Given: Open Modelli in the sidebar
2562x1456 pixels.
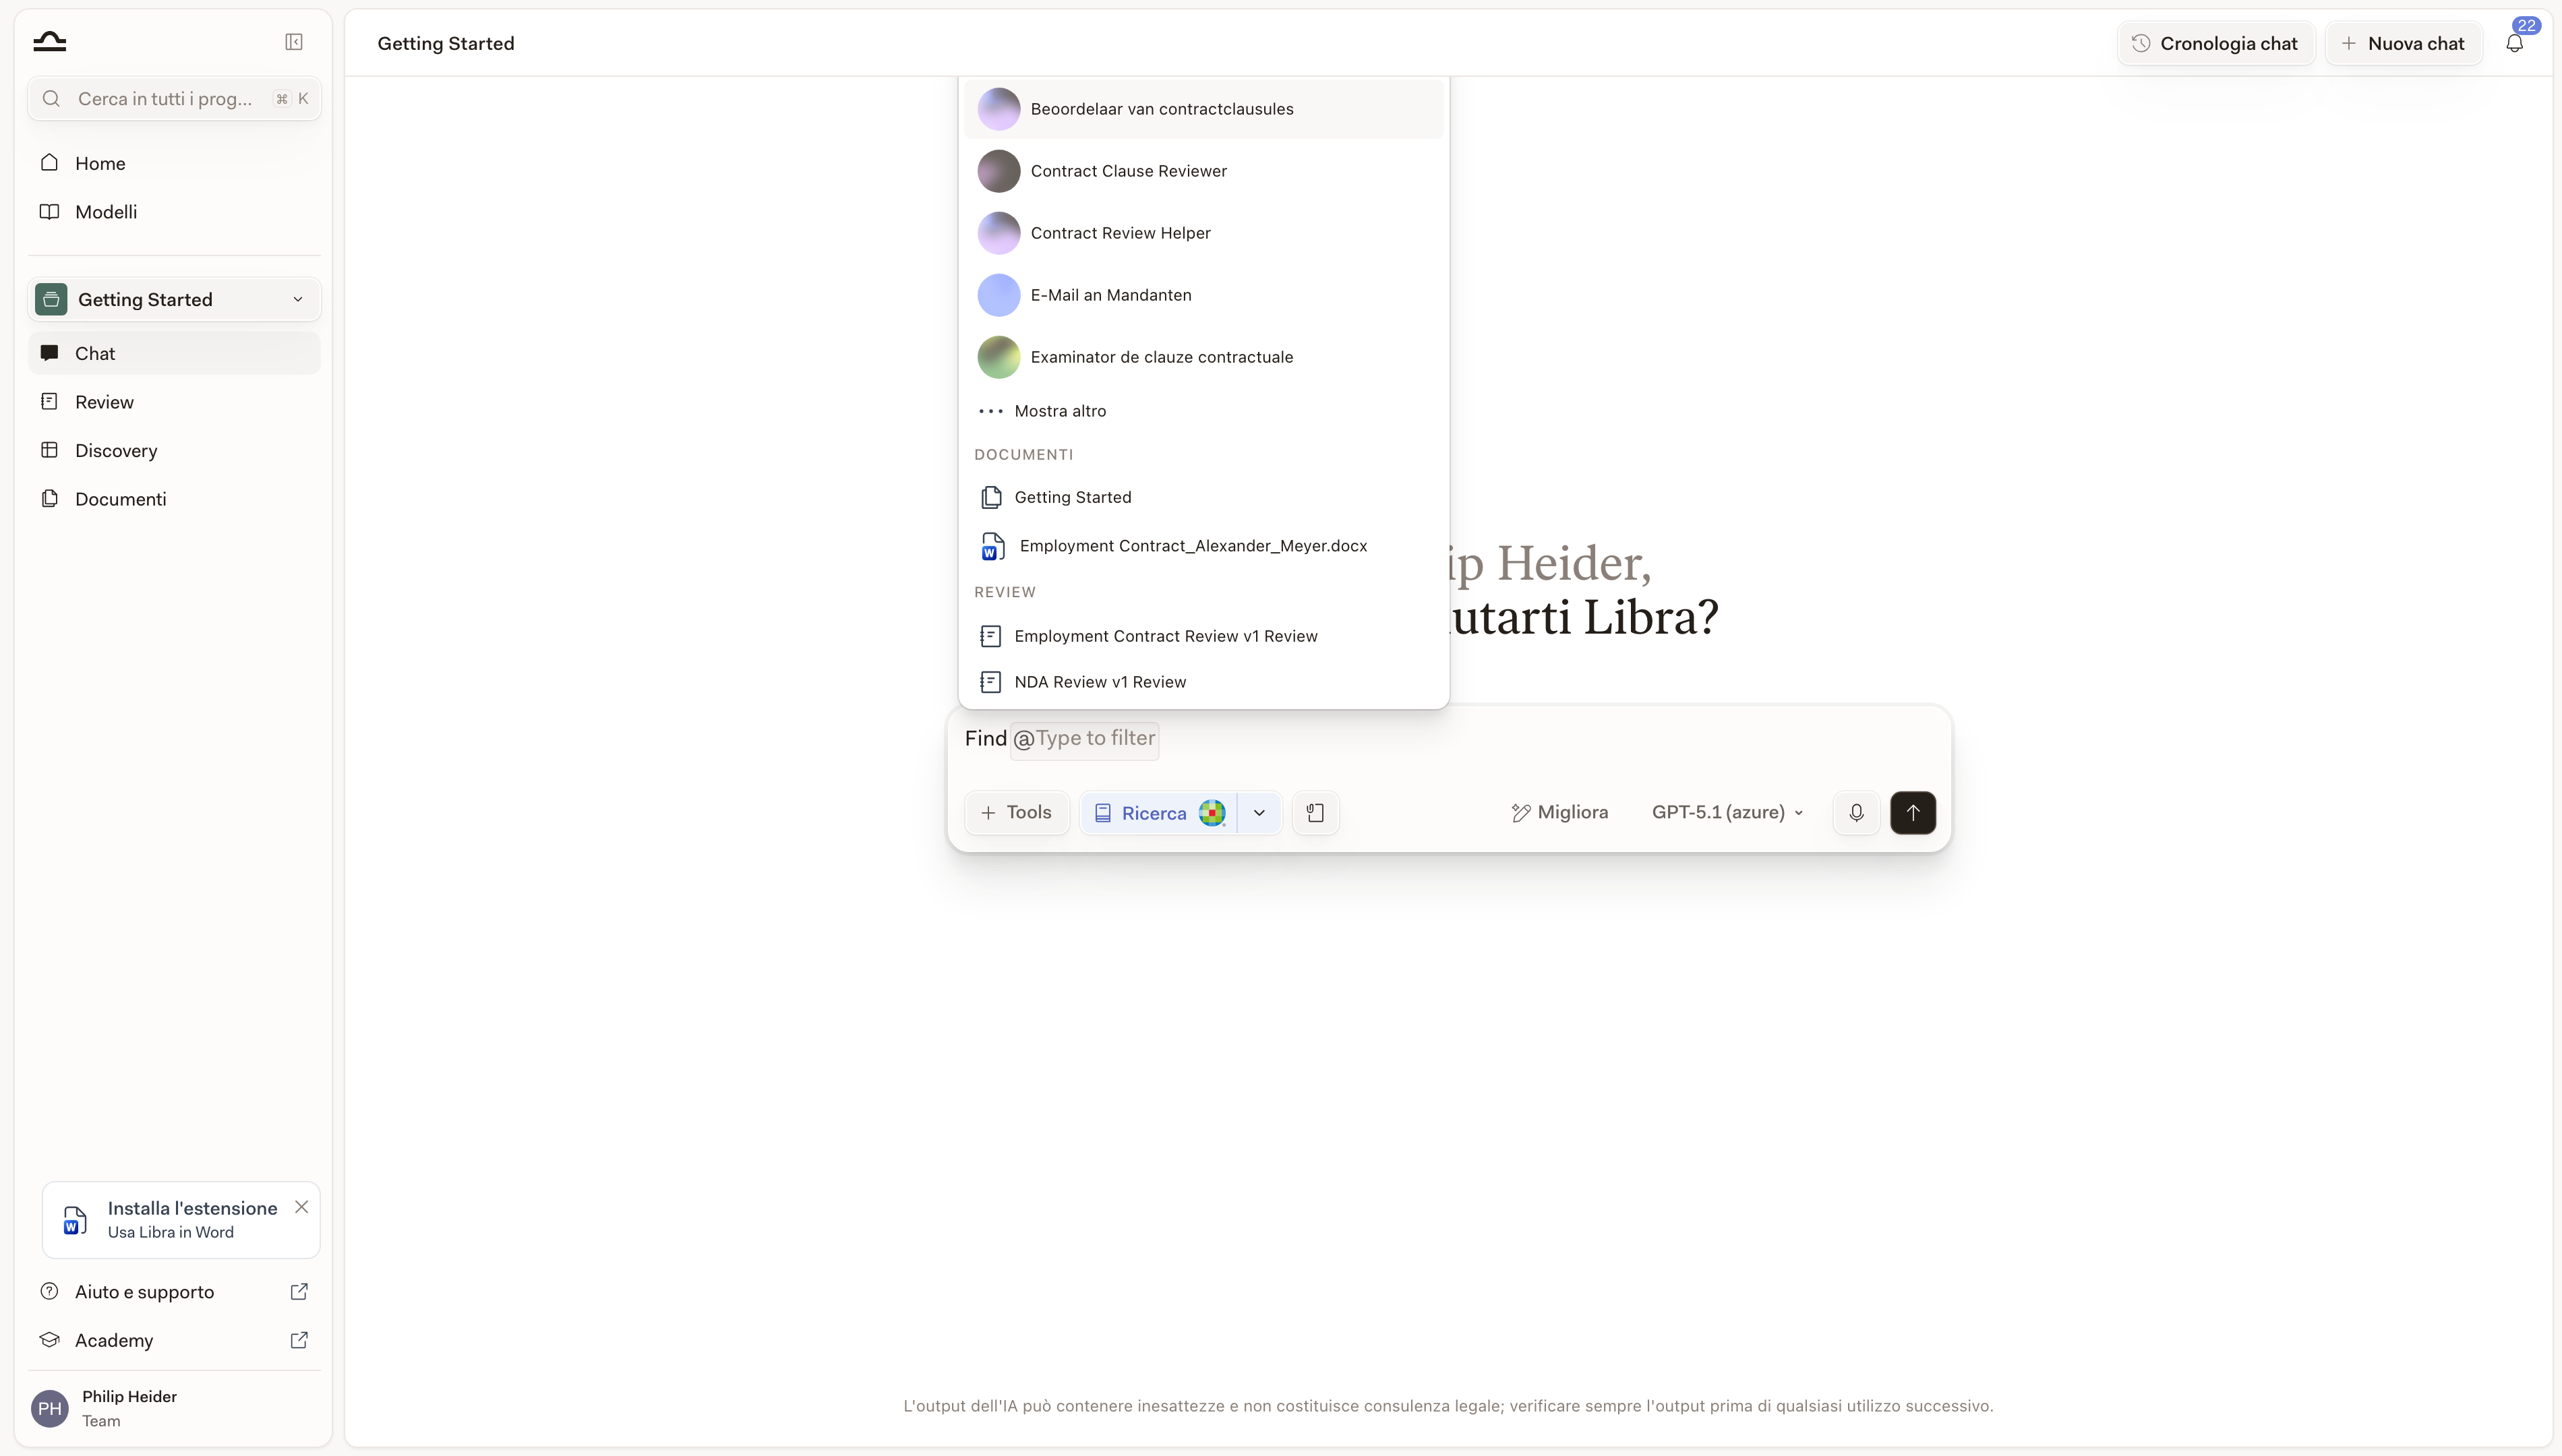Looking at the screenshot, I should pos(174,212).
